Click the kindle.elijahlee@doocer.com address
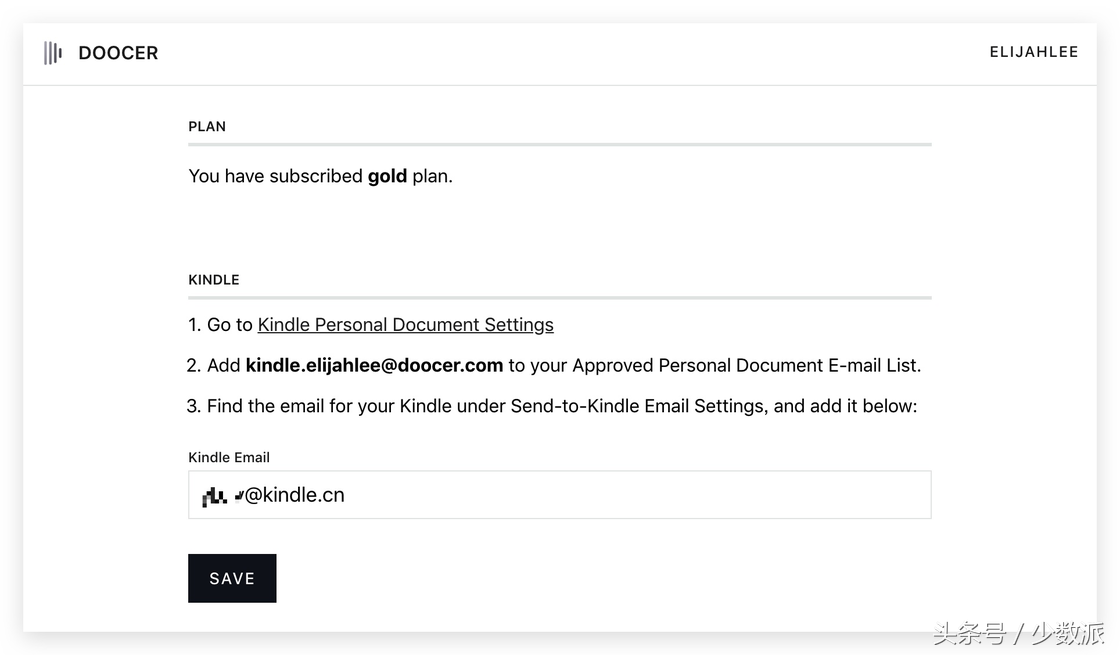The image size is (1120, 655). pyautogui.click(x=374, y=366)
